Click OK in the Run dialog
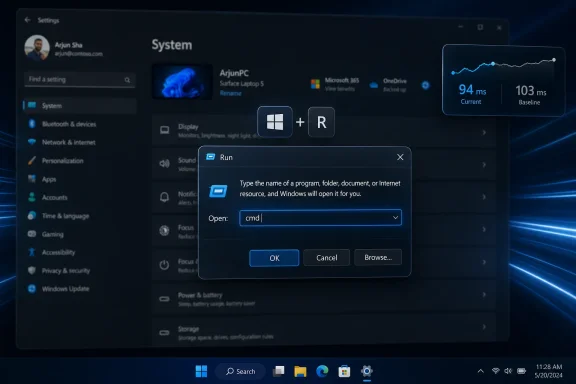 click(274, 258)
